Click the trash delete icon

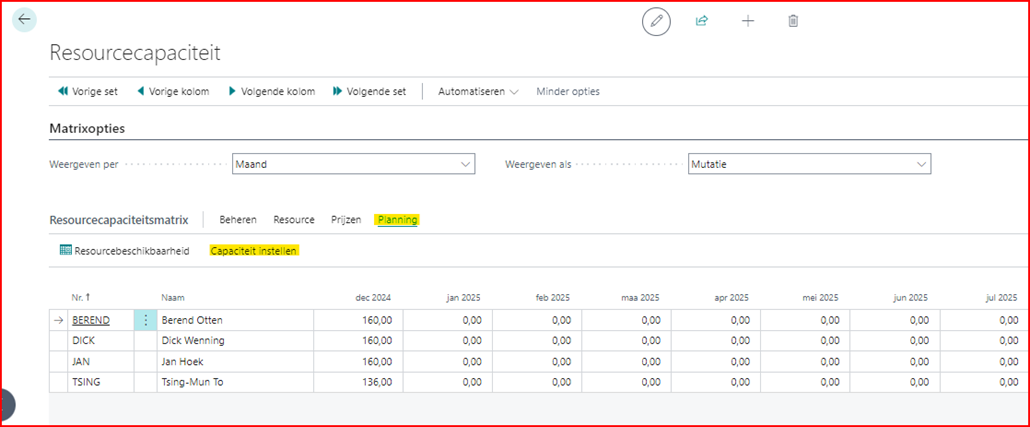coord(793,21)
